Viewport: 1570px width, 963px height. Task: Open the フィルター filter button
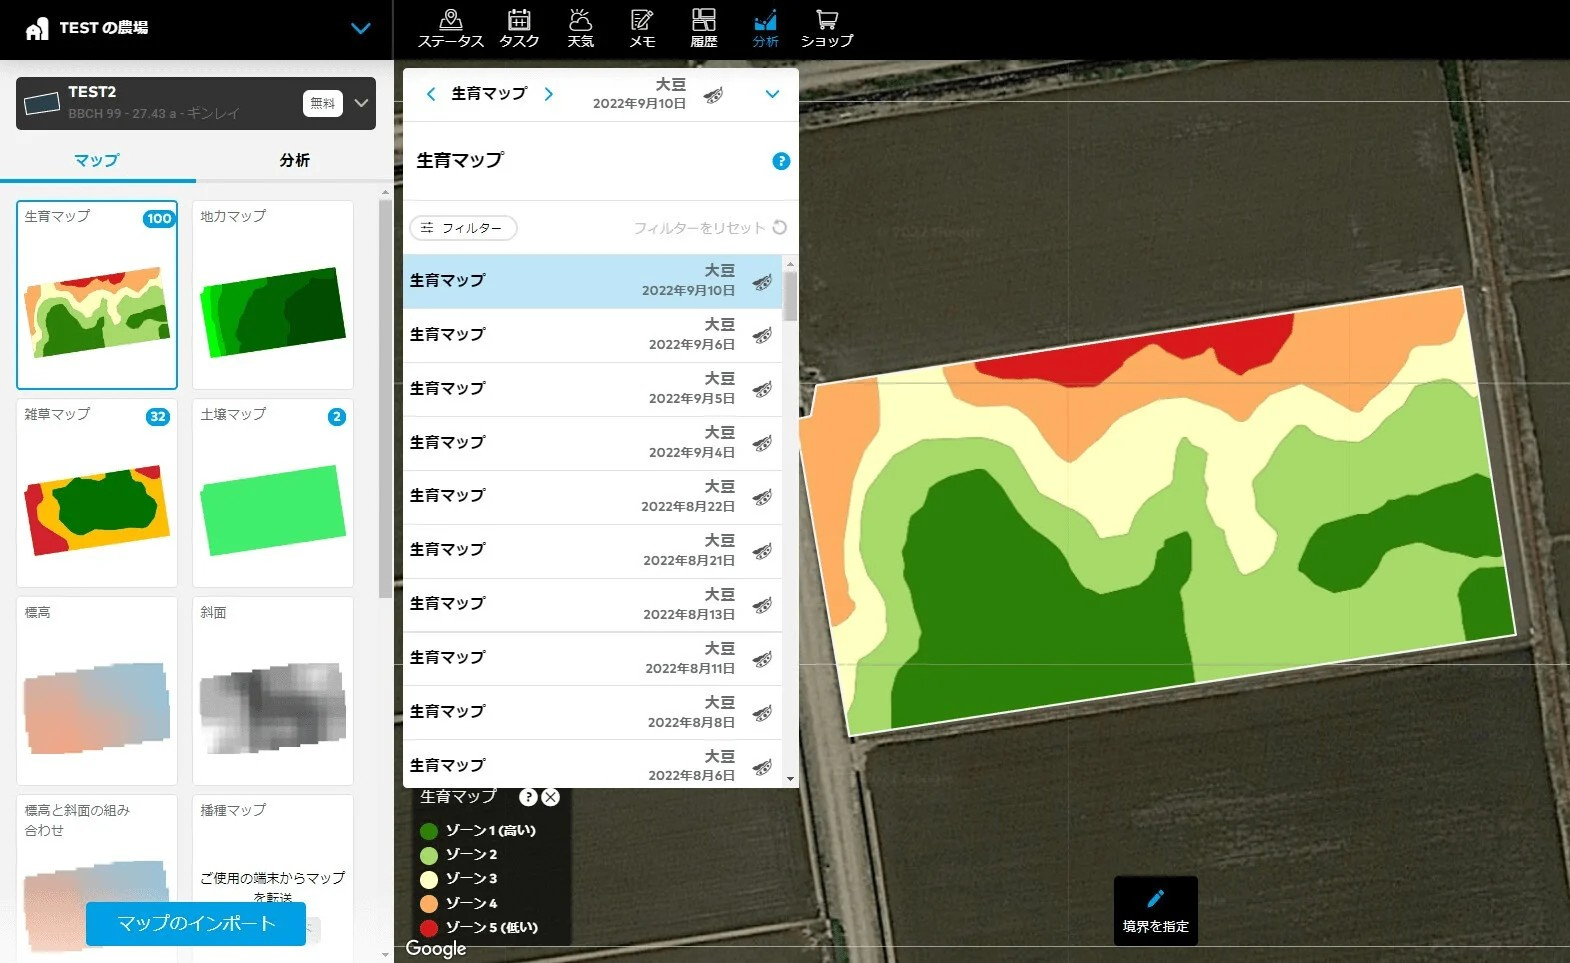pyautogui.click(x=463, y=228)
